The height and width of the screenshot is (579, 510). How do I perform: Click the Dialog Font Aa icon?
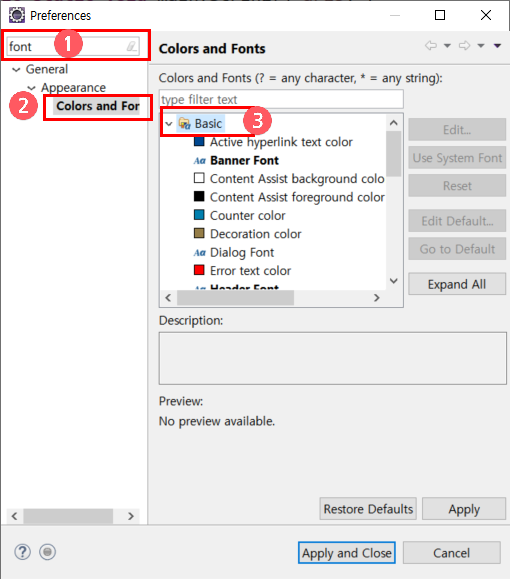point(199,253)
